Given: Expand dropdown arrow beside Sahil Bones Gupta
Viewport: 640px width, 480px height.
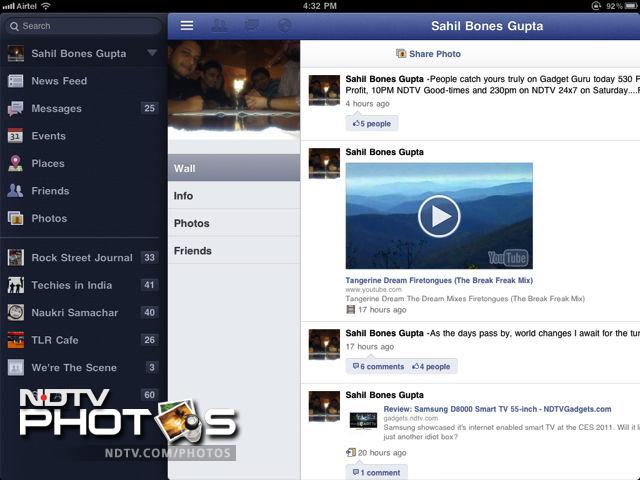Looking at the screenshot, I should (x=152, y=53).
